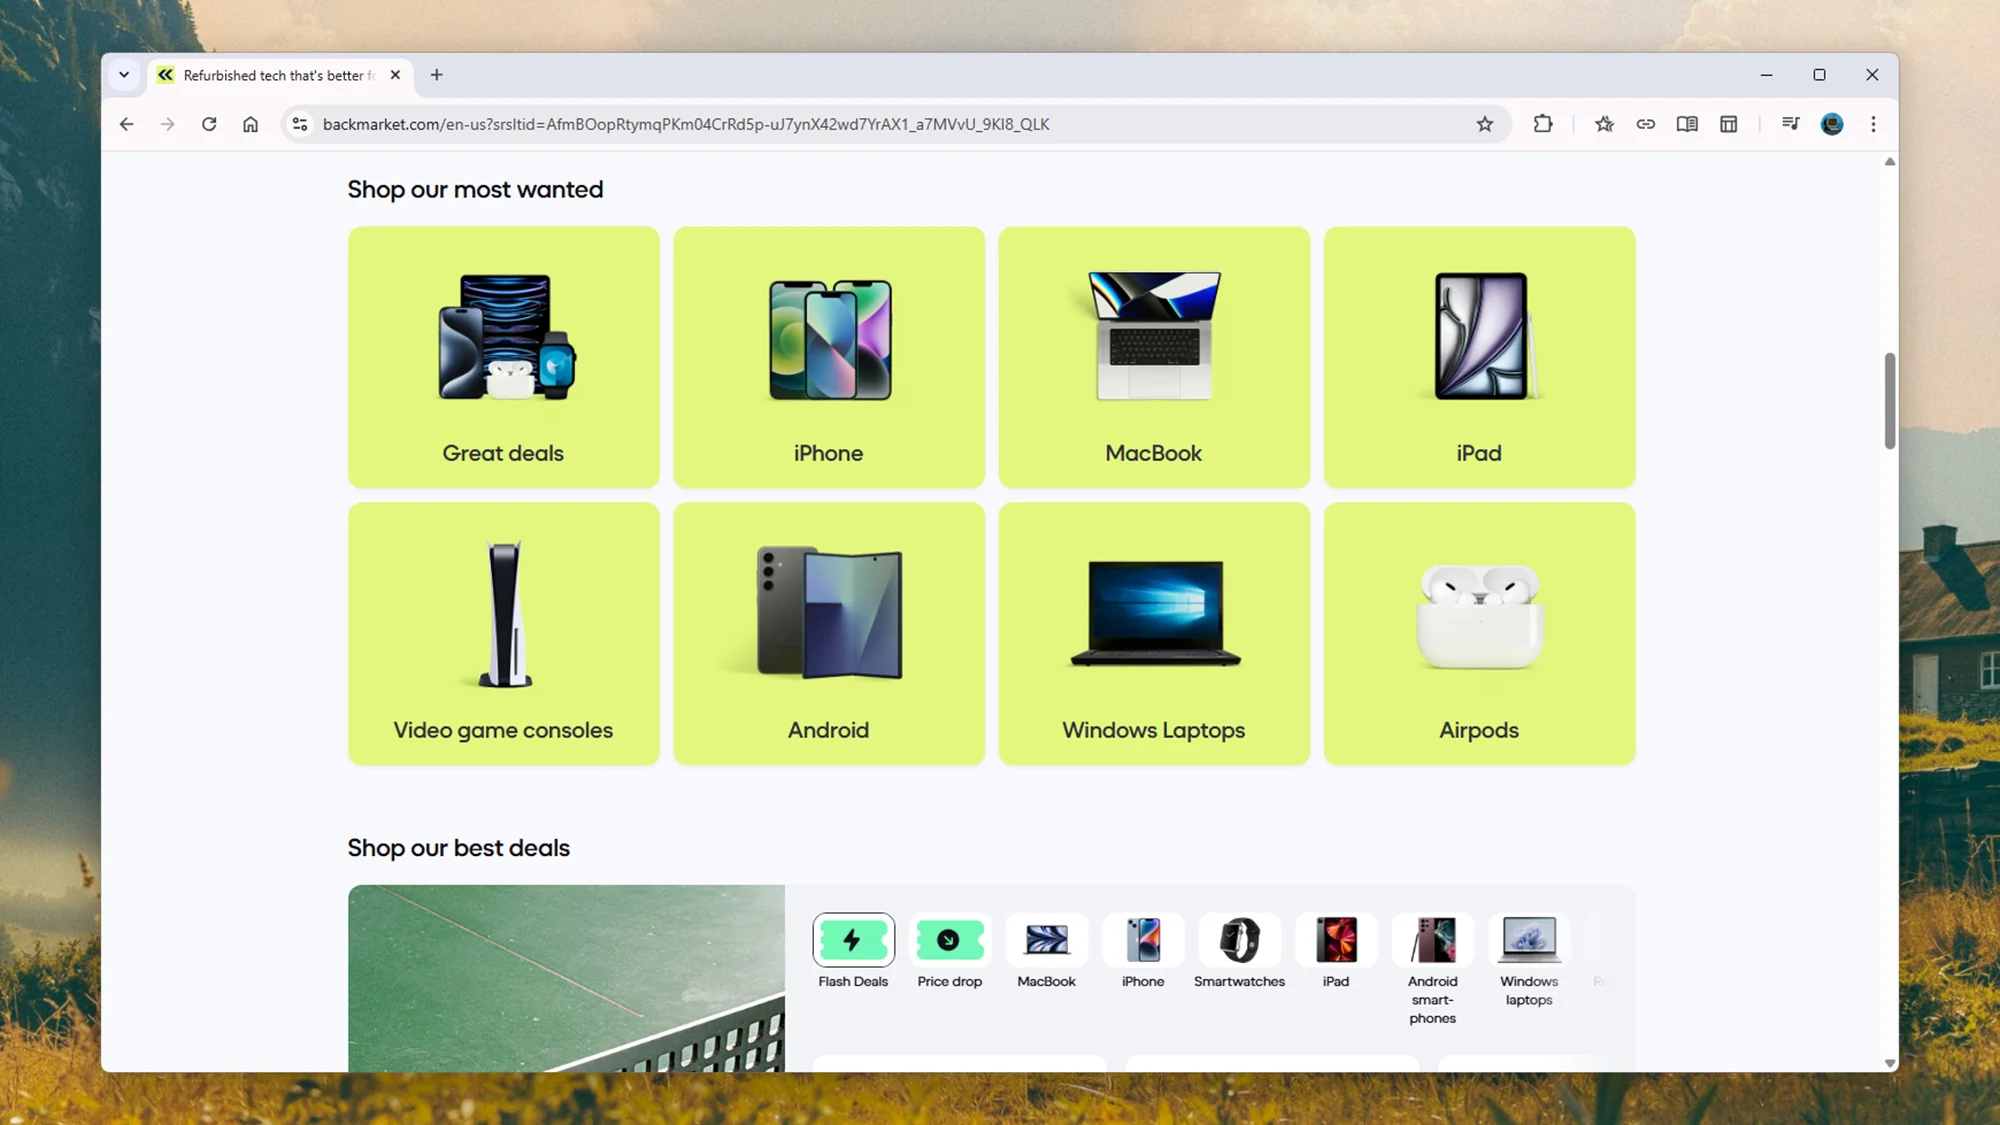This screenshot has width=2000, height=1125.
Task: Select the iPad deals tab
Action: 1336,952
